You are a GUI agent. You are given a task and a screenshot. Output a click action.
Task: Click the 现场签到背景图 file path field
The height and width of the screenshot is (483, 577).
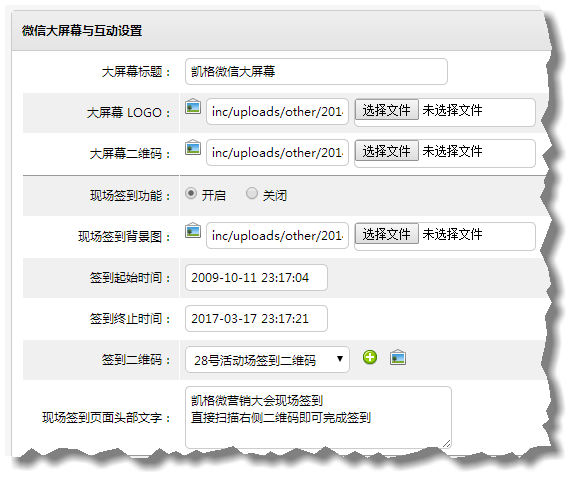(x=277, y=235)
